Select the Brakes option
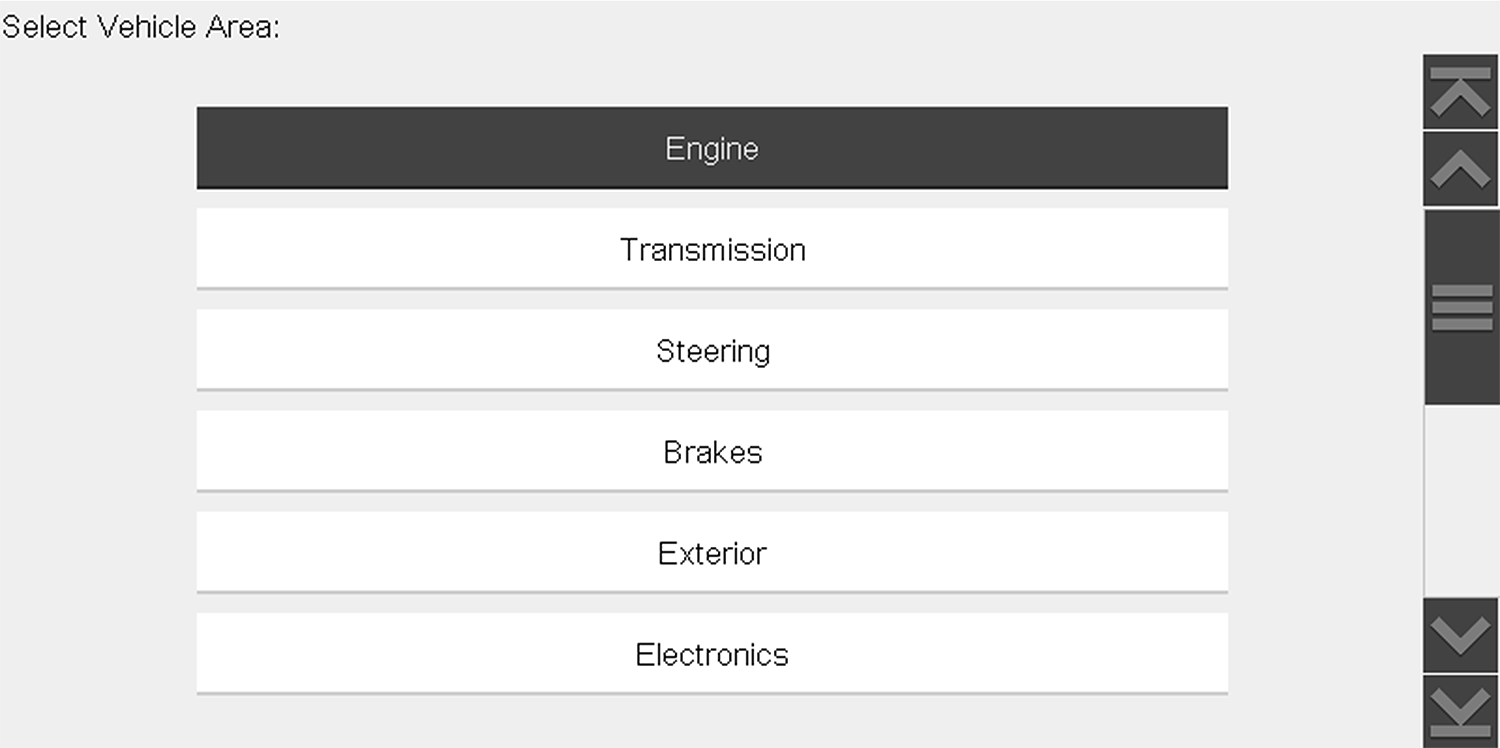The image size is (1500, 748). point(711,452)
